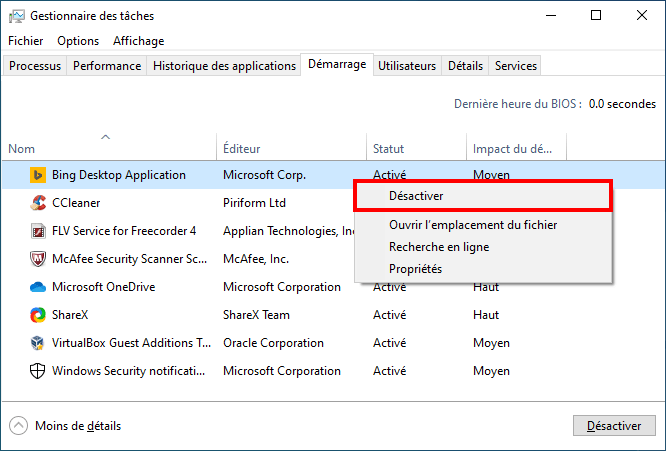The image size is (666, 451).
Task: Close the Gestionnaire des tâches window
Action: click(x=642, y=16)
